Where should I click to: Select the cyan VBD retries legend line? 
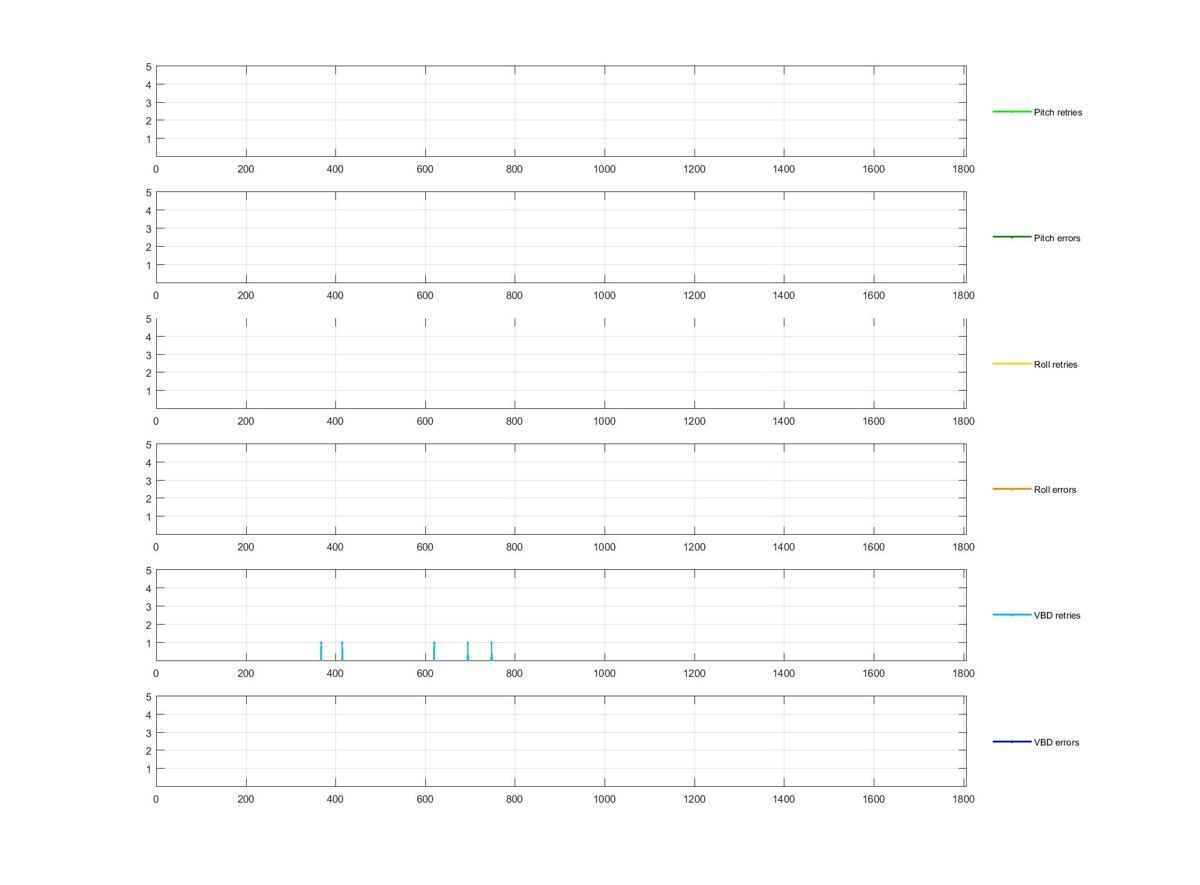click(x=1011, y=615)
